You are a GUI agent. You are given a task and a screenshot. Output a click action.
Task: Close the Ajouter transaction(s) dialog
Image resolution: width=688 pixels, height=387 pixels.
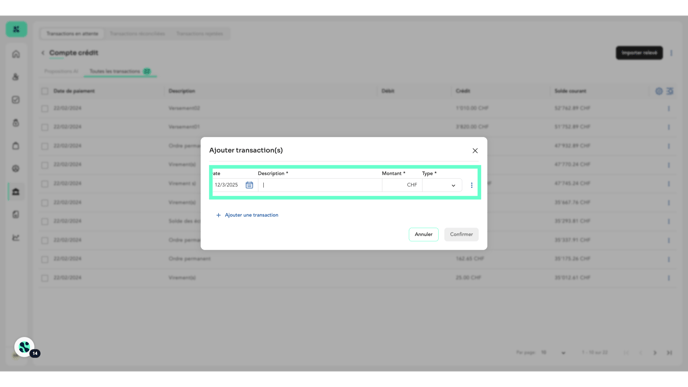click(475, 150)
